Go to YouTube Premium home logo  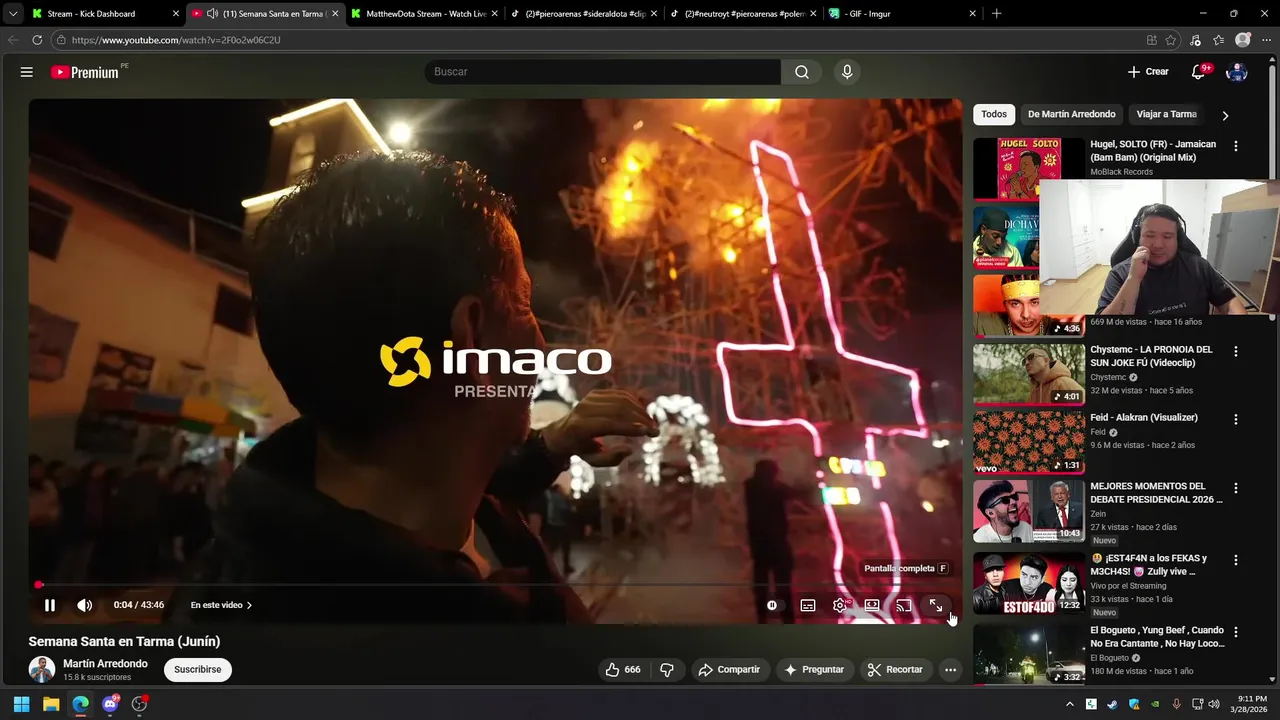tap(85, 72)
